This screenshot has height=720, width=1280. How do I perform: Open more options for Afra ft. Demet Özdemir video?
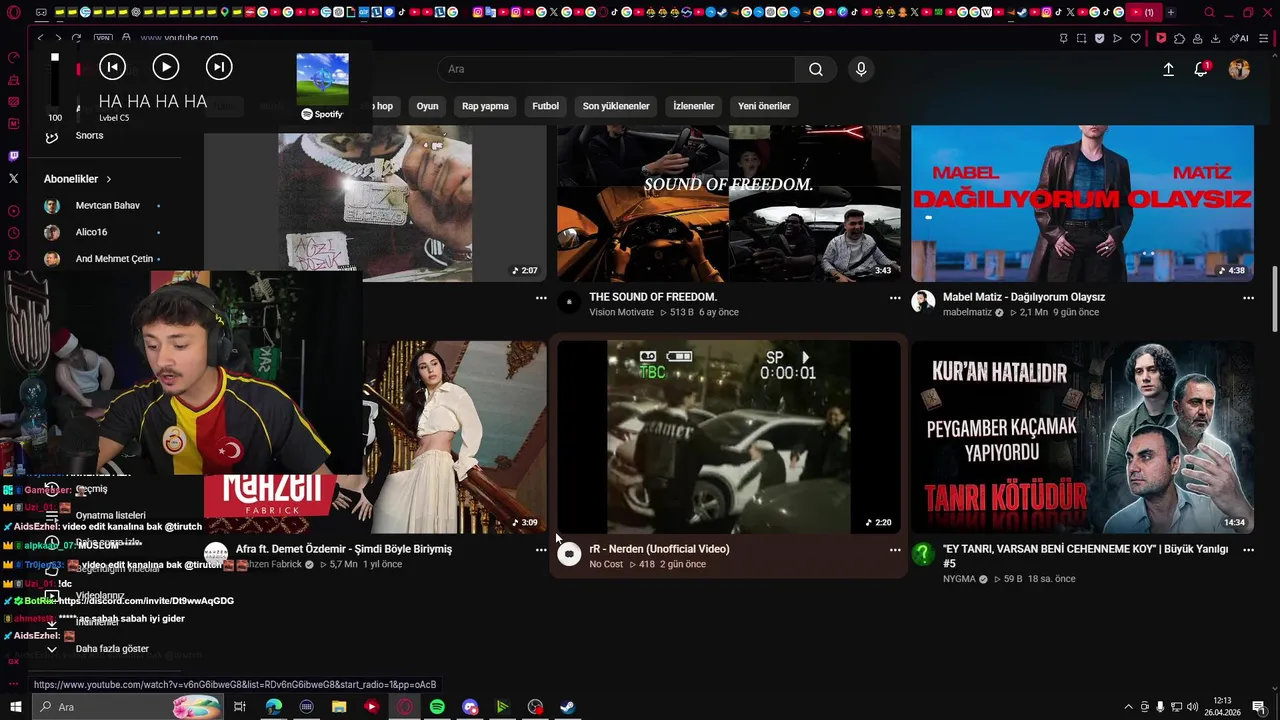pyautogui.click(x=541, y=550)
